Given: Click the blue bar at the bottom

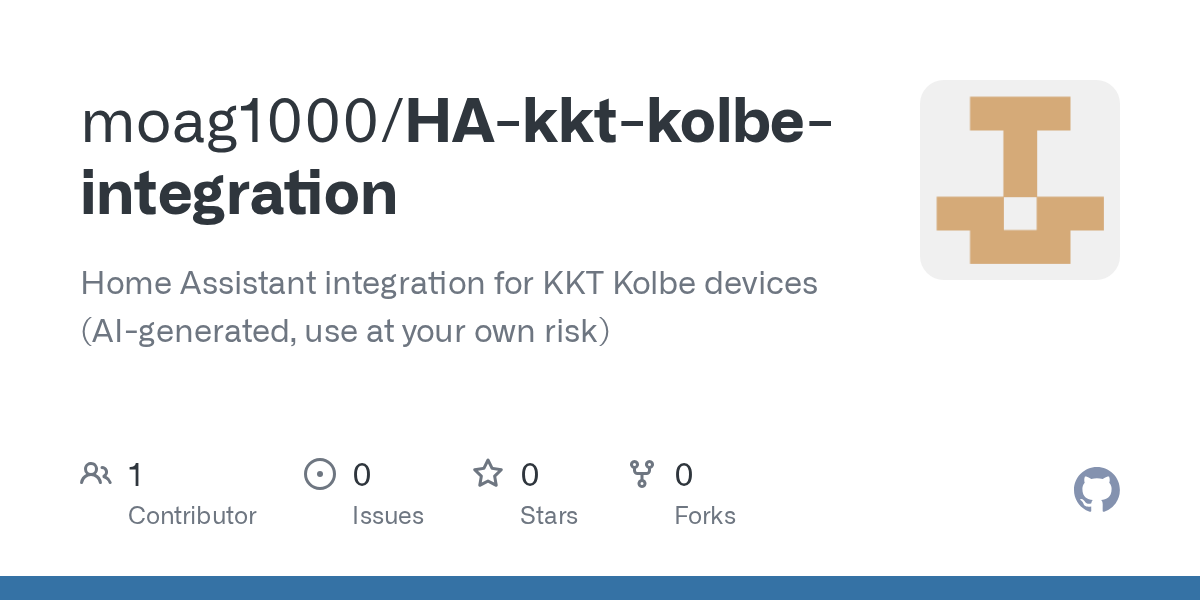Looking at the screenshot, I should coord(600,588).
